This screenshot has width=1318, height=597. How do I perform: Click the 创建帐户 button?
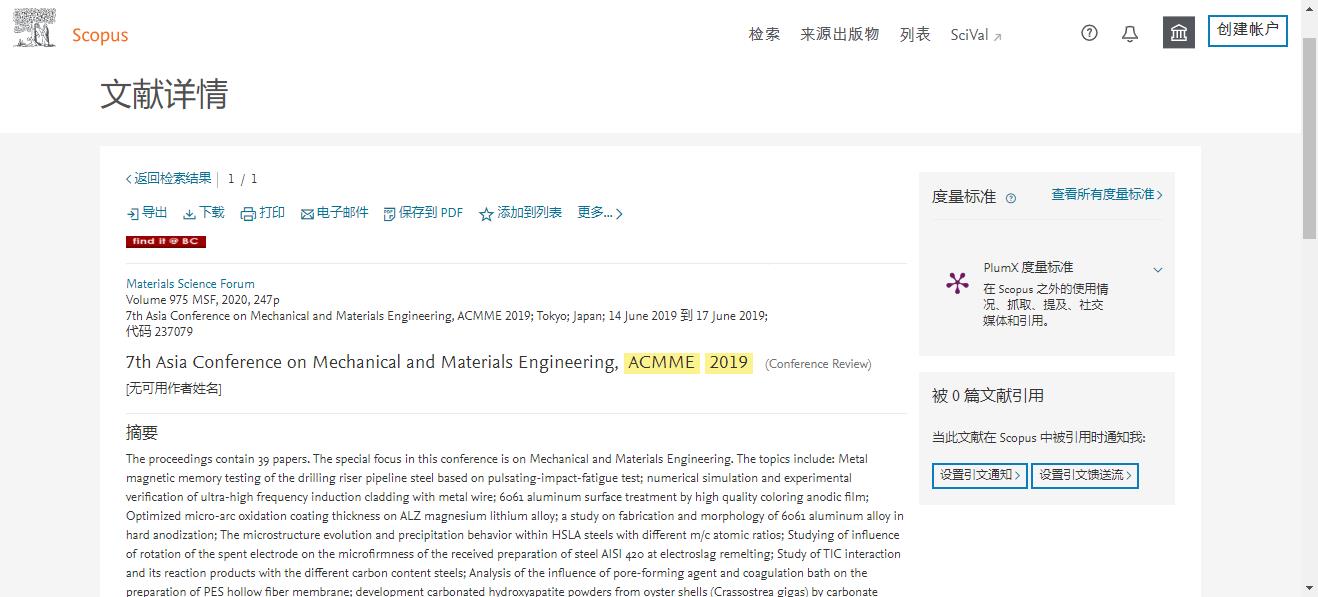(1248, 30)
